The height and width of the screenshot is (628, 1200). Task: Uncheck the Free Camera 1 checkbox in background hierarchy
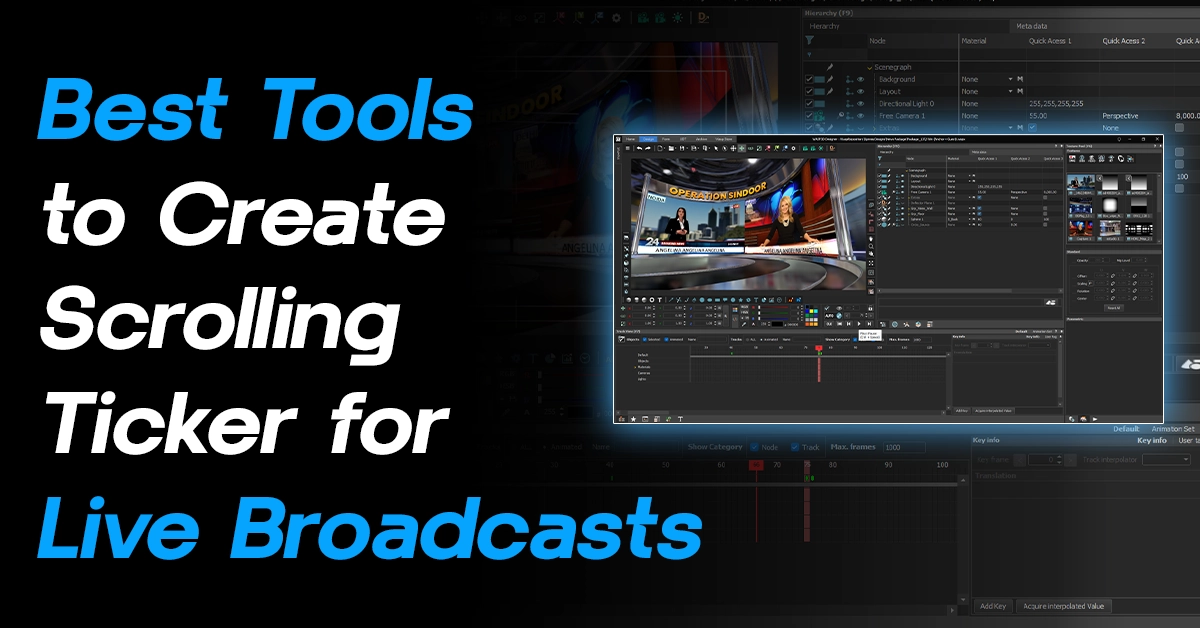coord(810,116)
